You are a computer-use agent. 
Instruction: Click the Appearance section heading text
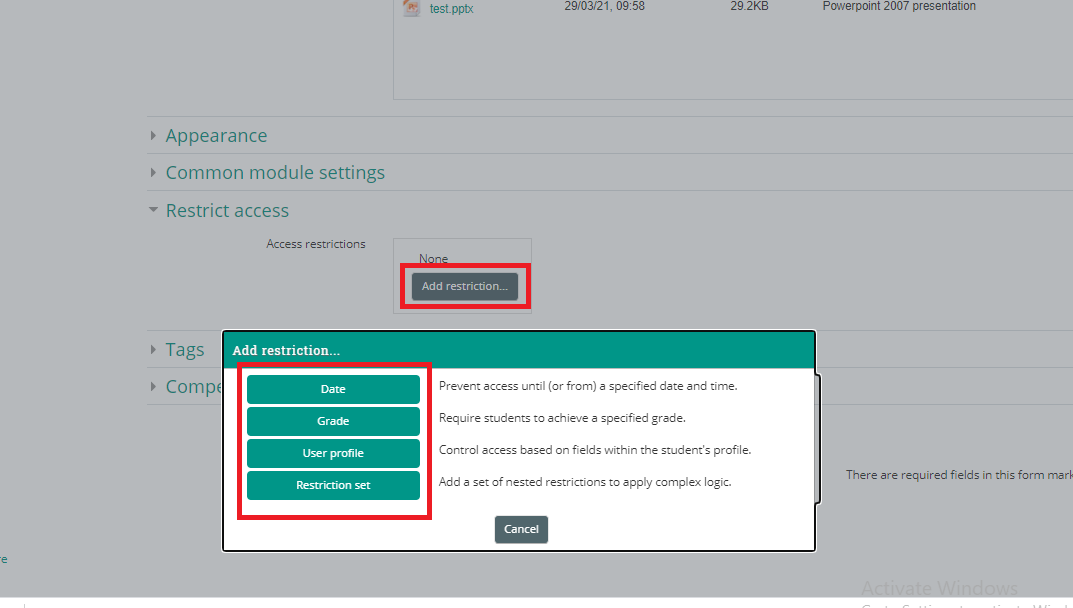pyautogui.click(x=216, y=136)
